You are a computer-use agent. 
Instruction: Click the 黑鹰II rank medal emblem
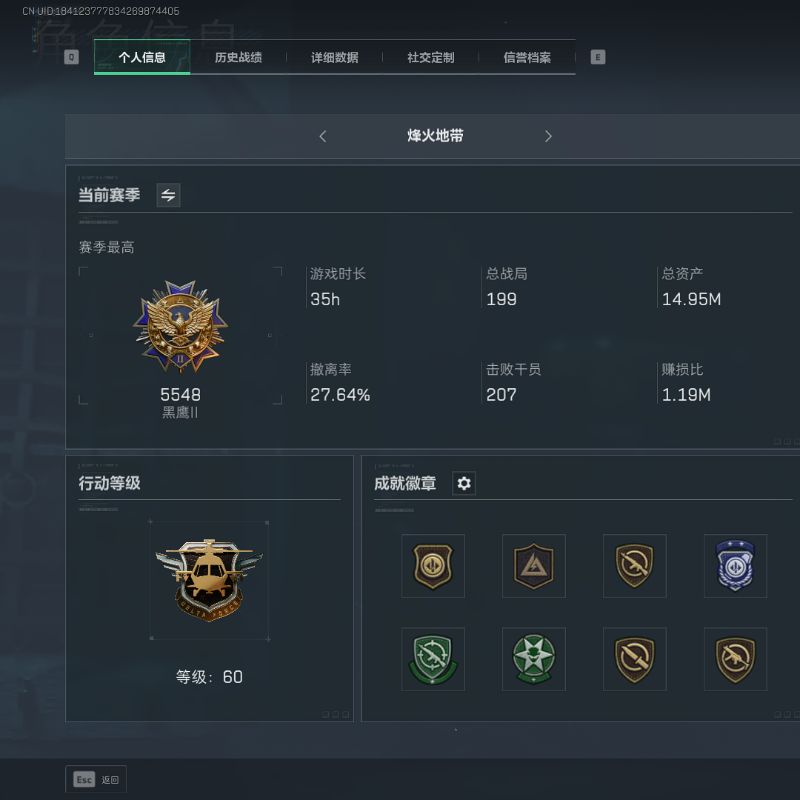click(180, 326)
